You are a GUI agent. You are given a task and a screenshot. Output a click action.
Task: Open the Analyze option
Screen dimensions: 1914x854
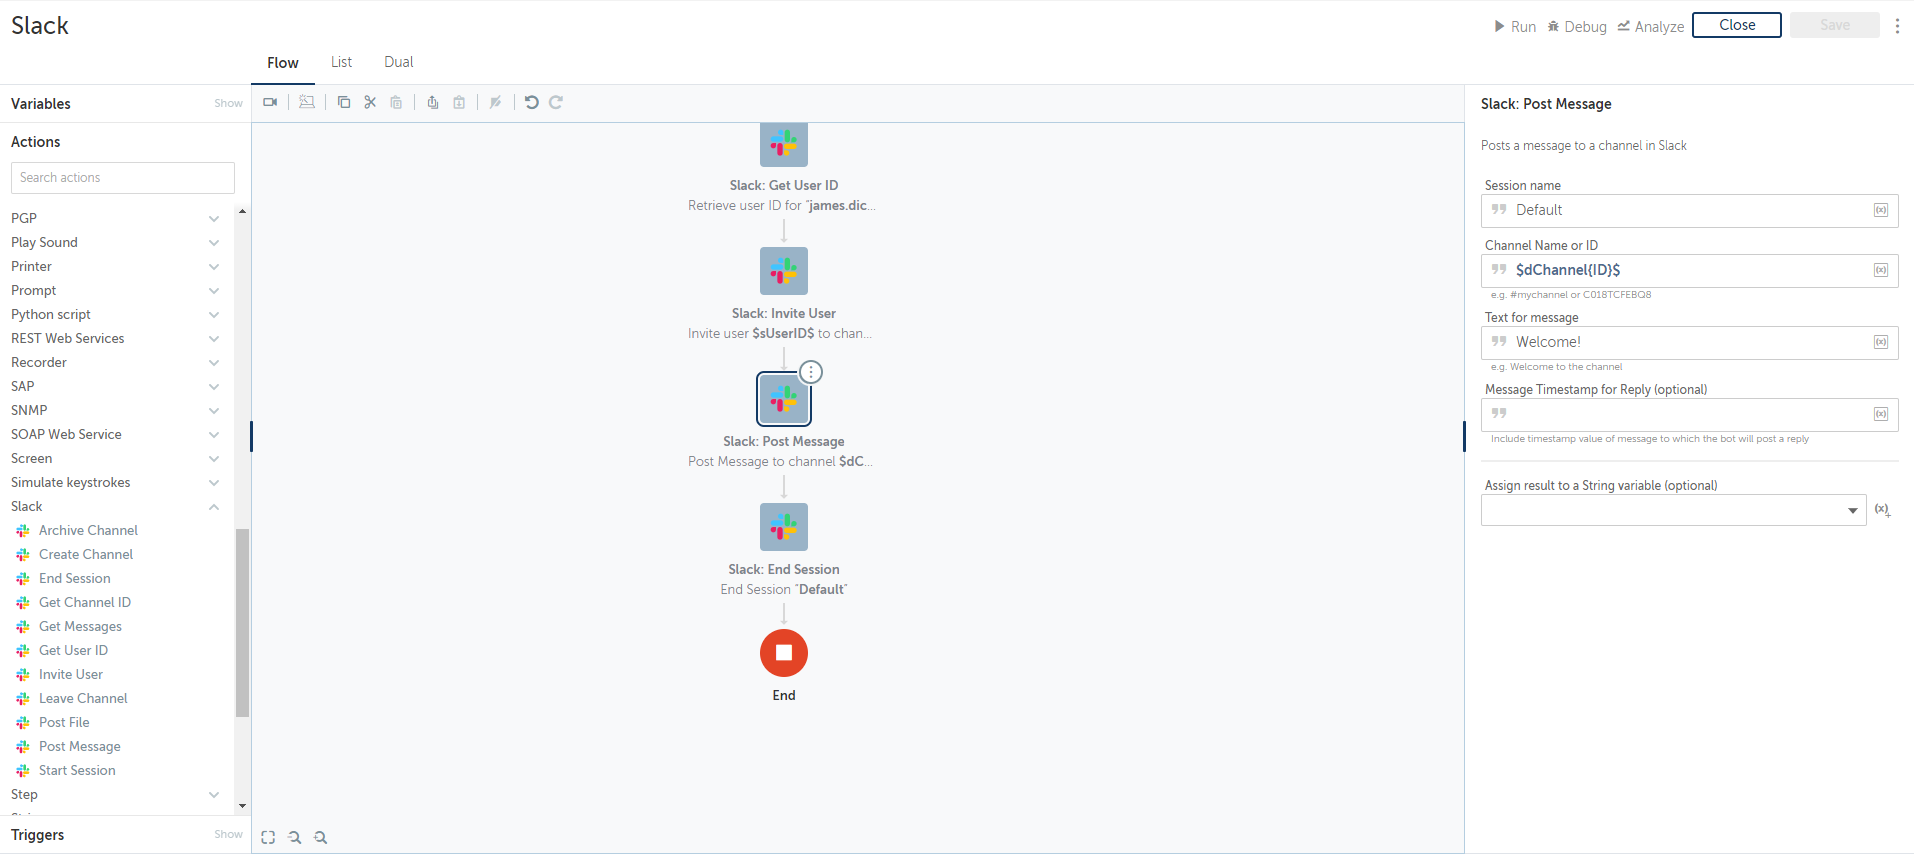click(1651, 26)
